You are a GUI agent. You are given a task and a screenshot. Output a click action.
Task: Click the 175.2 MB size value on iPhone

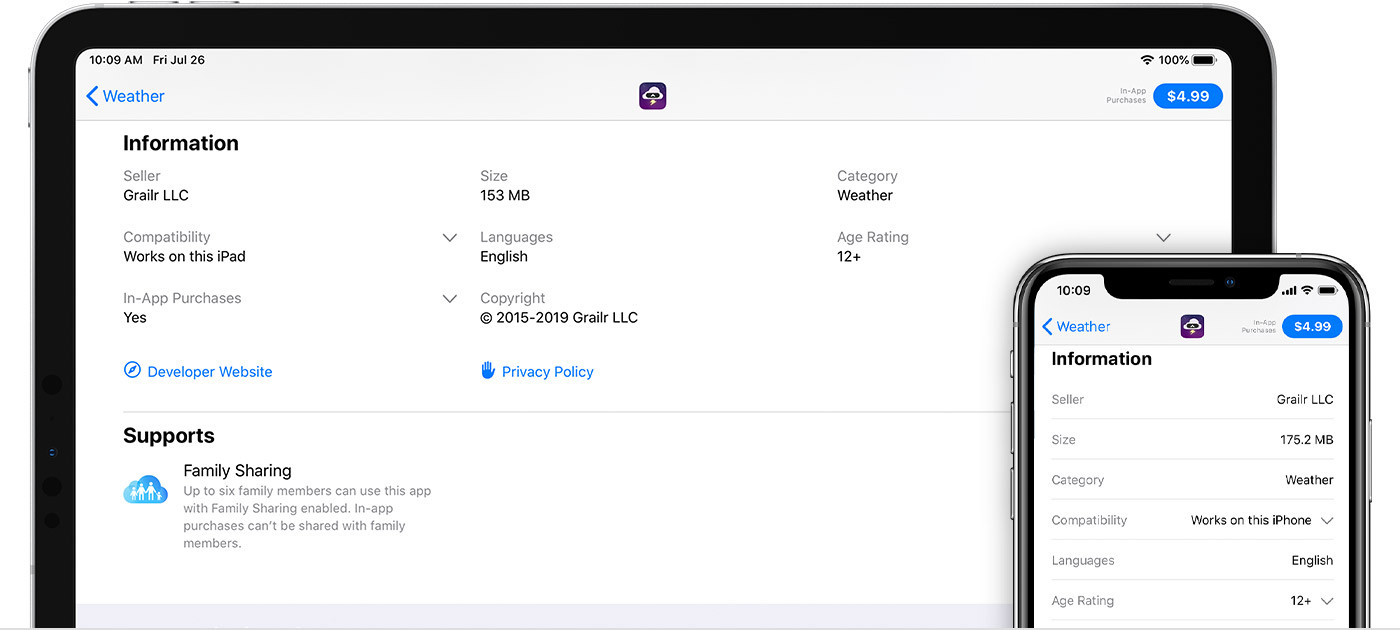tap(1307, 439)
